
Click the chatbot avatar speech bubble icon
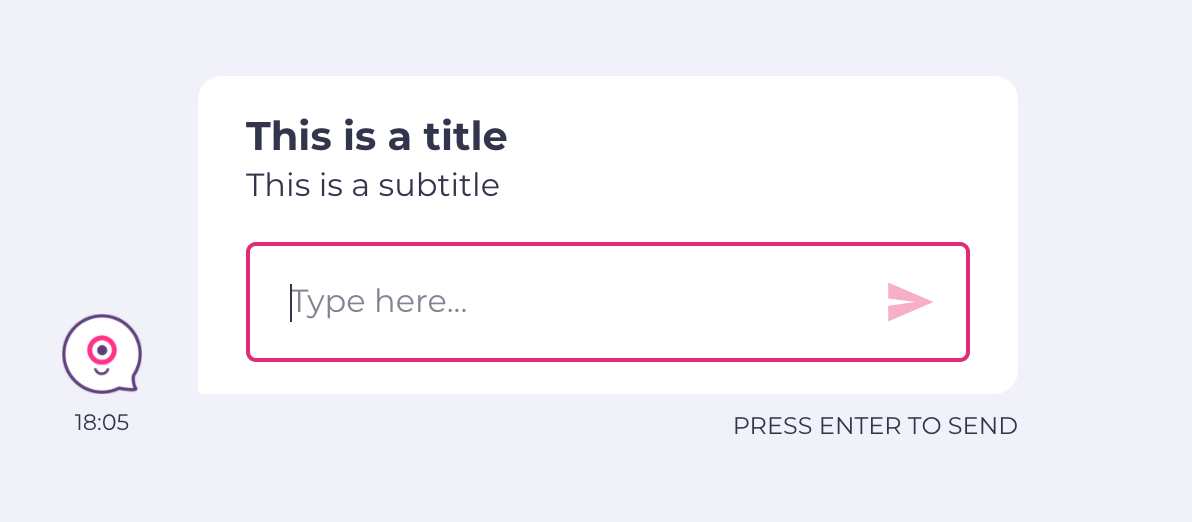coord(102,354)
